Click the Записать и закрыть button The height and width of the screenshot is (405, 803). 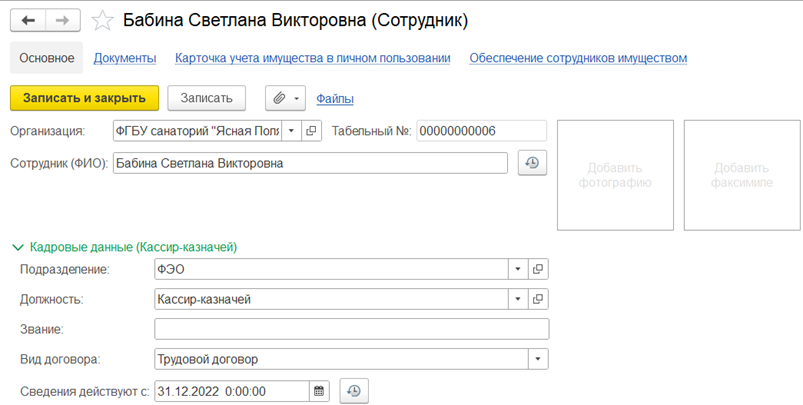tap(84, 98)
